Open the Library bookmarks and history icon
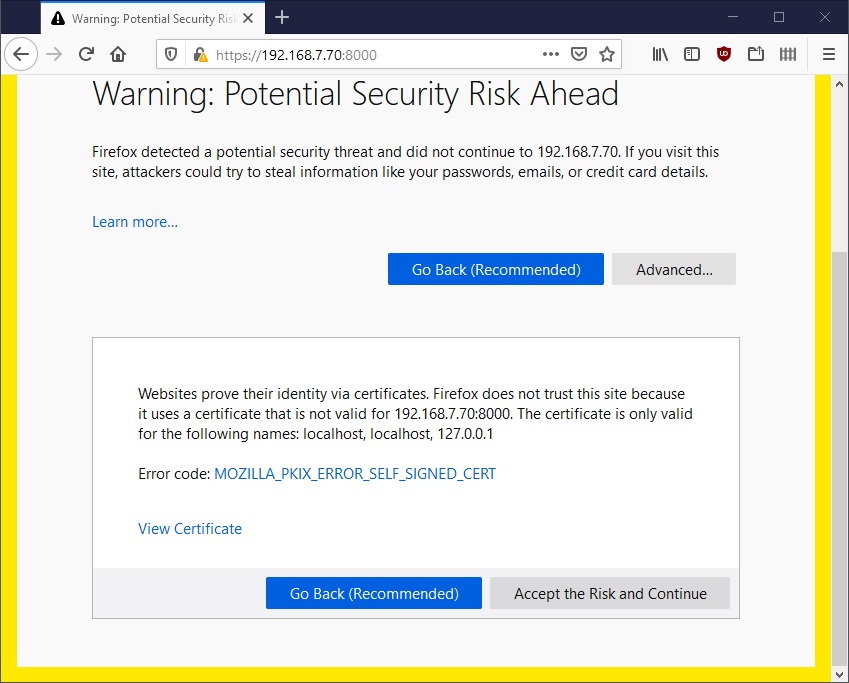This screenshot has height=683, width=849. [x=660, y=54]
